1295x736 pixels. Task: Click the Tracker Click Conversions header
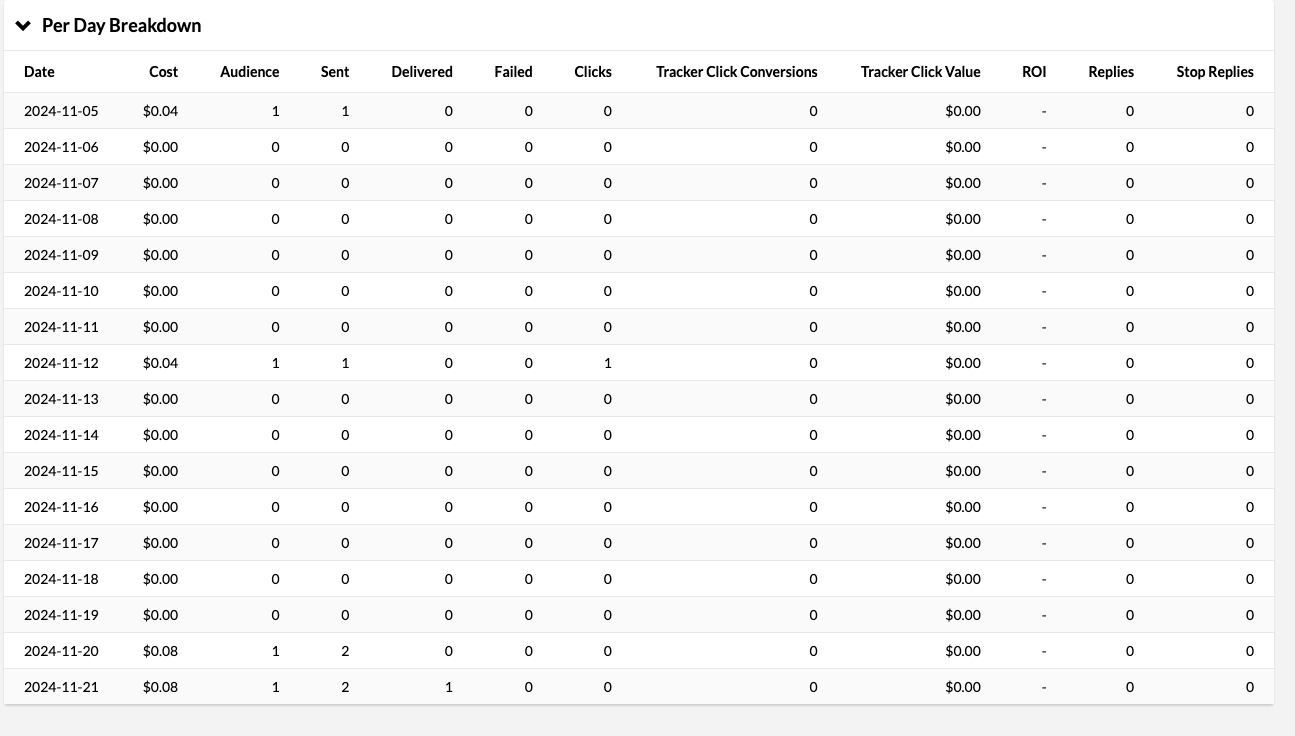pyautogui.click(x=737, y=71)
